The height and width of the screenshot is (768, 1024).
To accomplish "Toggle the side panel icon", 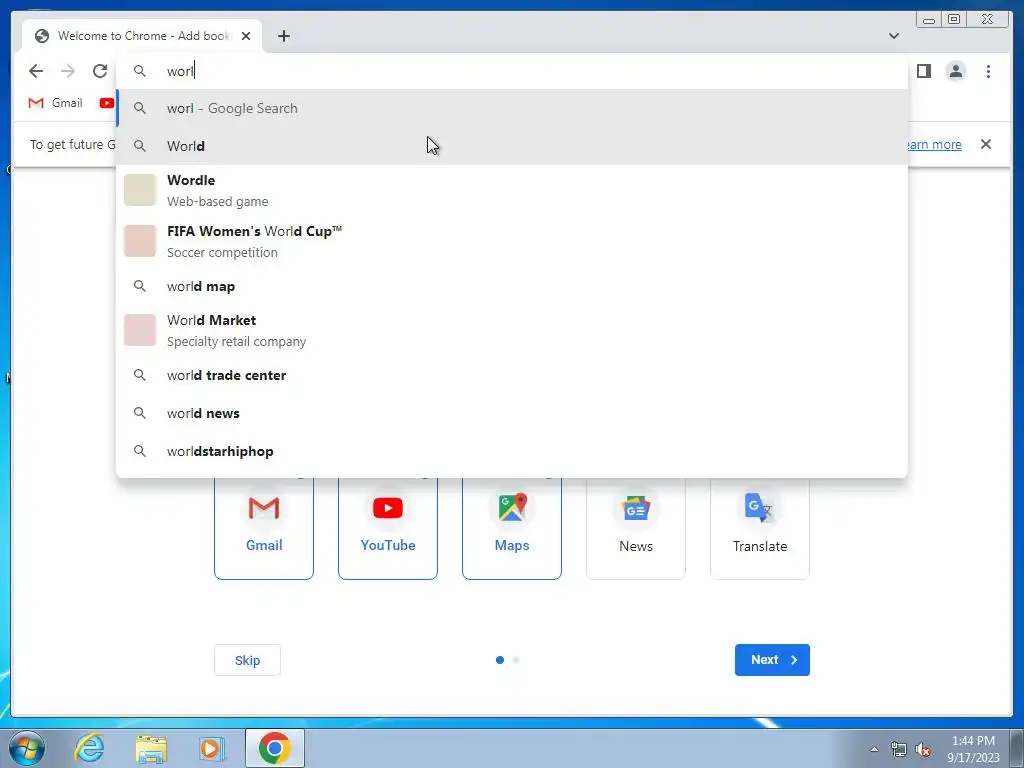I will click(x=923, y=71).
